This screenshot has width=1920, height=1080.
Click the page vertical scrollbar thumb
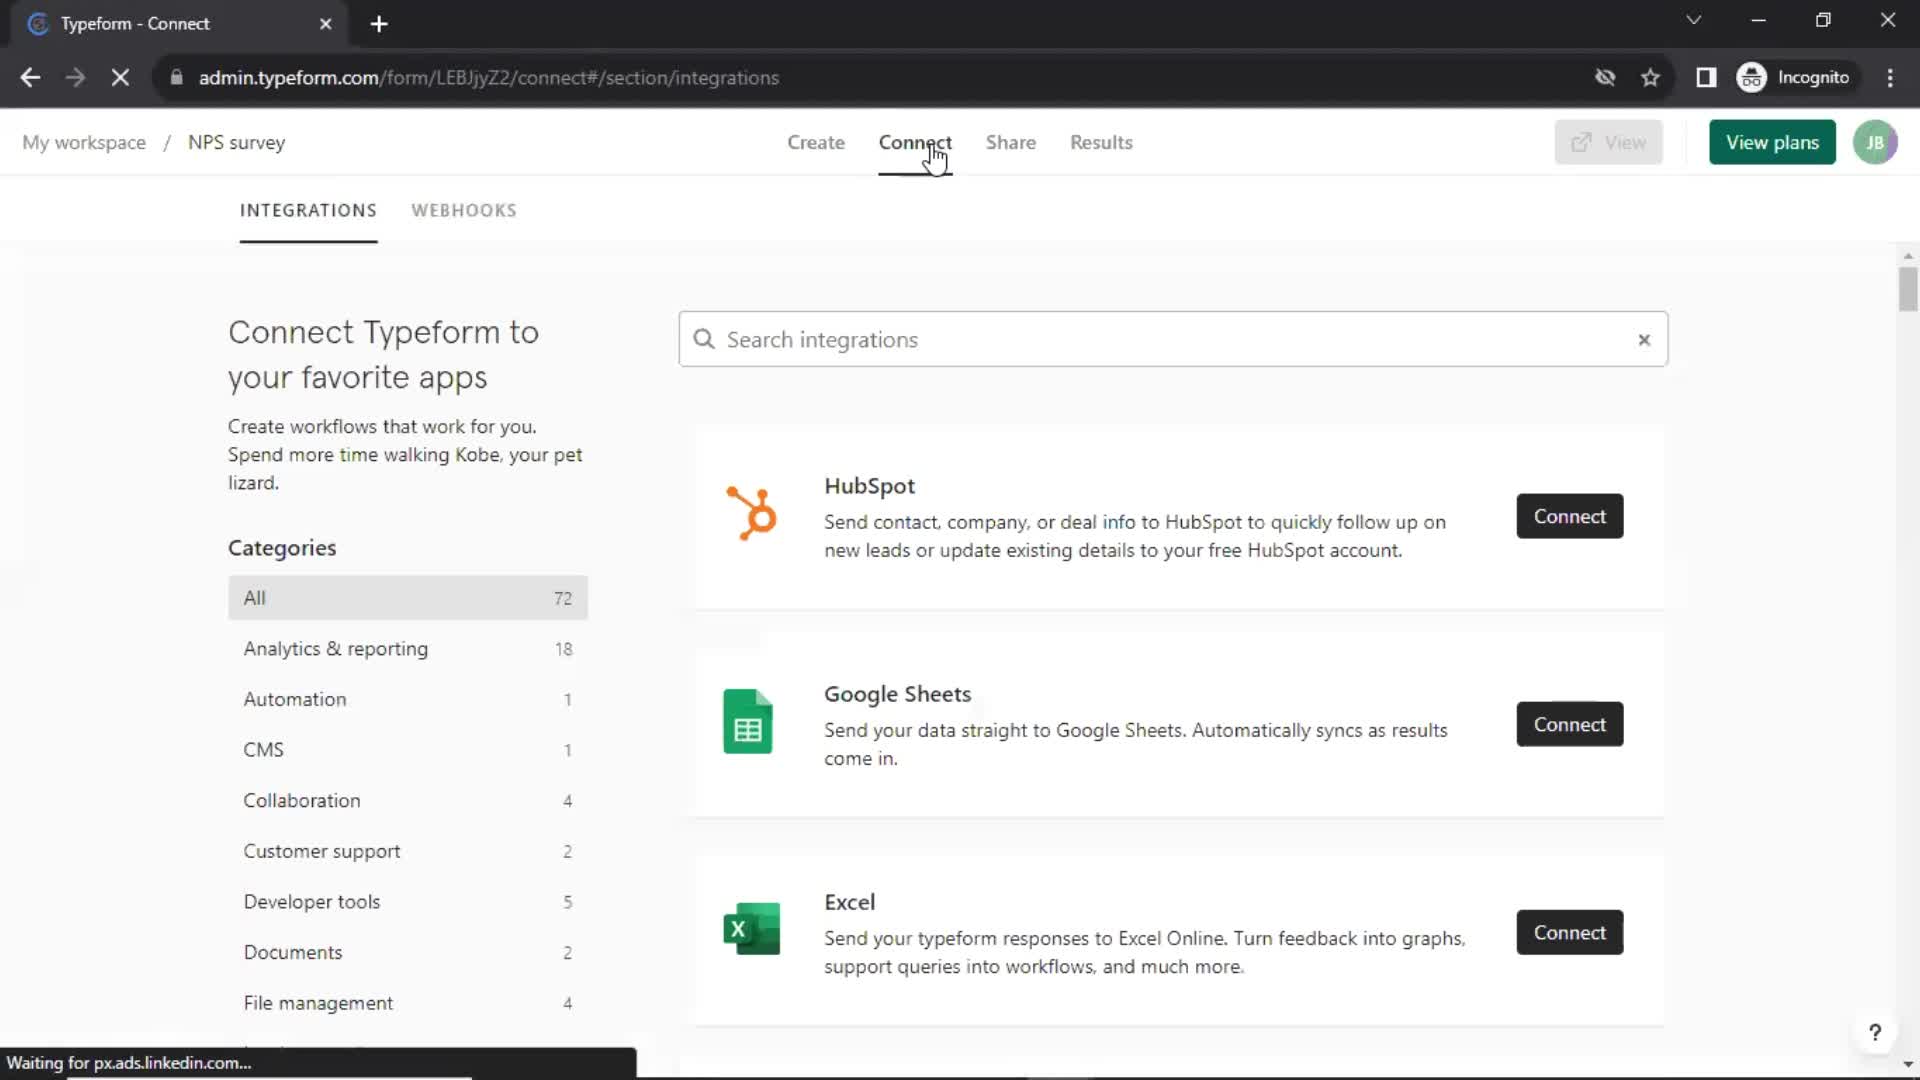[x=1908, y=289]
